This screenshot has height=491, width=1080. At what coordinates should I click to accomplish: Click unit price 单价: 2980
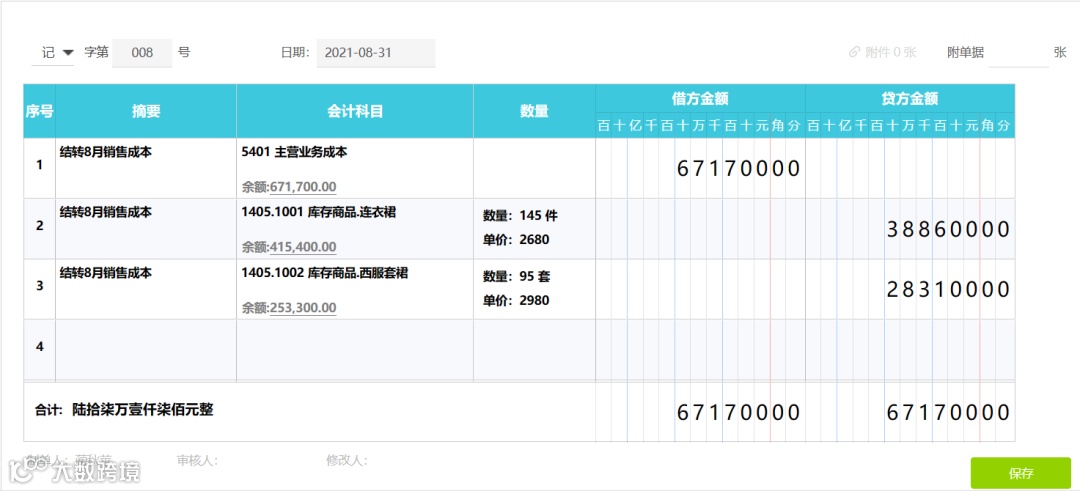tap(516, 300)
